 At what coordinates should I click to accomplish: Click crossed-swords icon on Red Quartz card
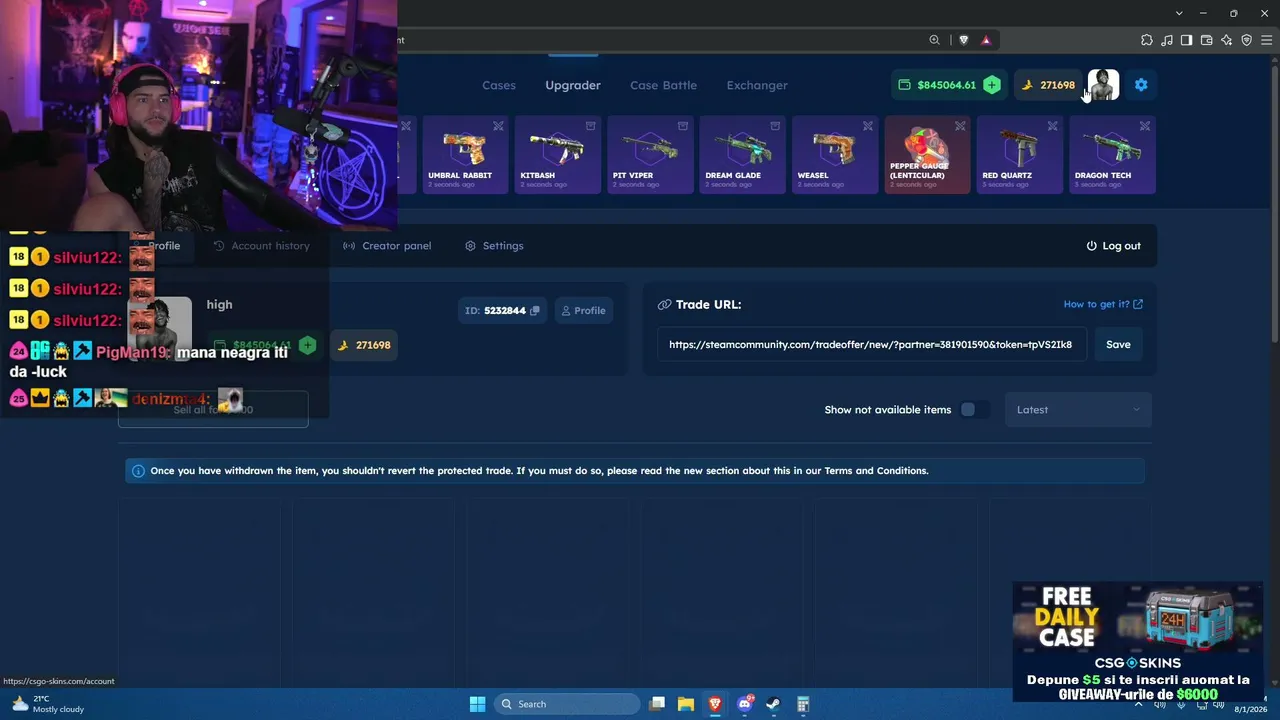(x=1052, y=126)
